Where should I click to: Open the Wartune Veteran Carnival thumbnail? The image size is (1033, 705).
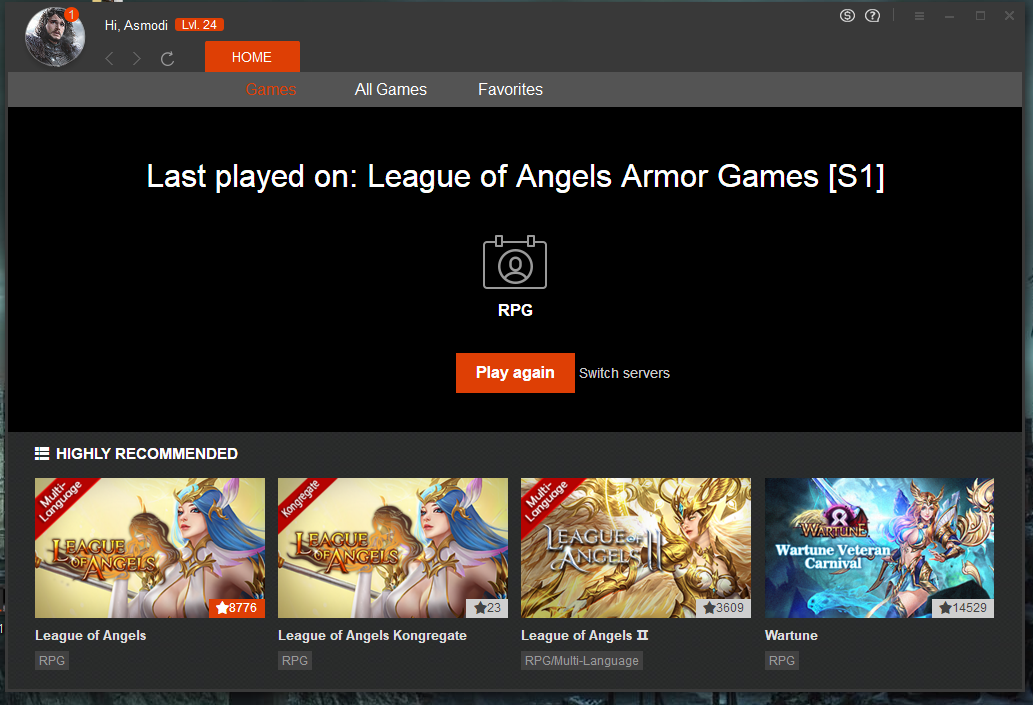coord(879,547)
